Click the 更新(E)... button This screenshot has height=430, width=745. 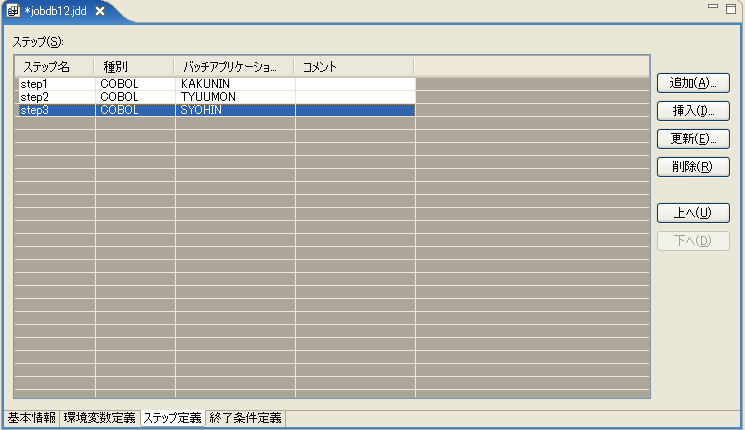point(693,139)
